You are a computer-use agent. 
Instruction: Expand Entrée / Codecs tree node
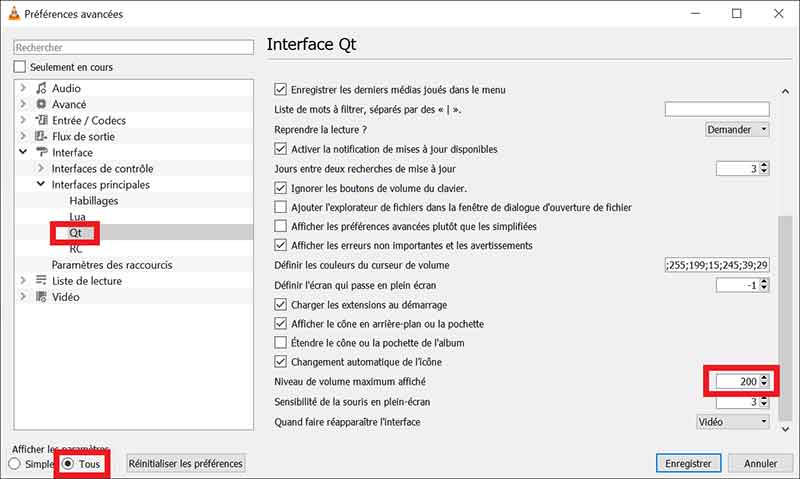[23, 120]
